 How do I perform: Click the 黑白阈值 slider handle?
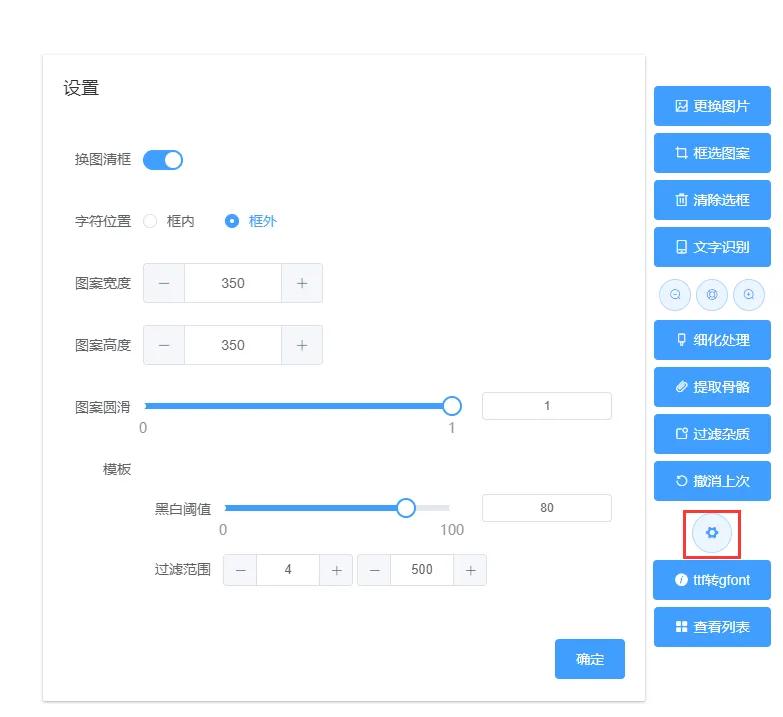point(406,508)
